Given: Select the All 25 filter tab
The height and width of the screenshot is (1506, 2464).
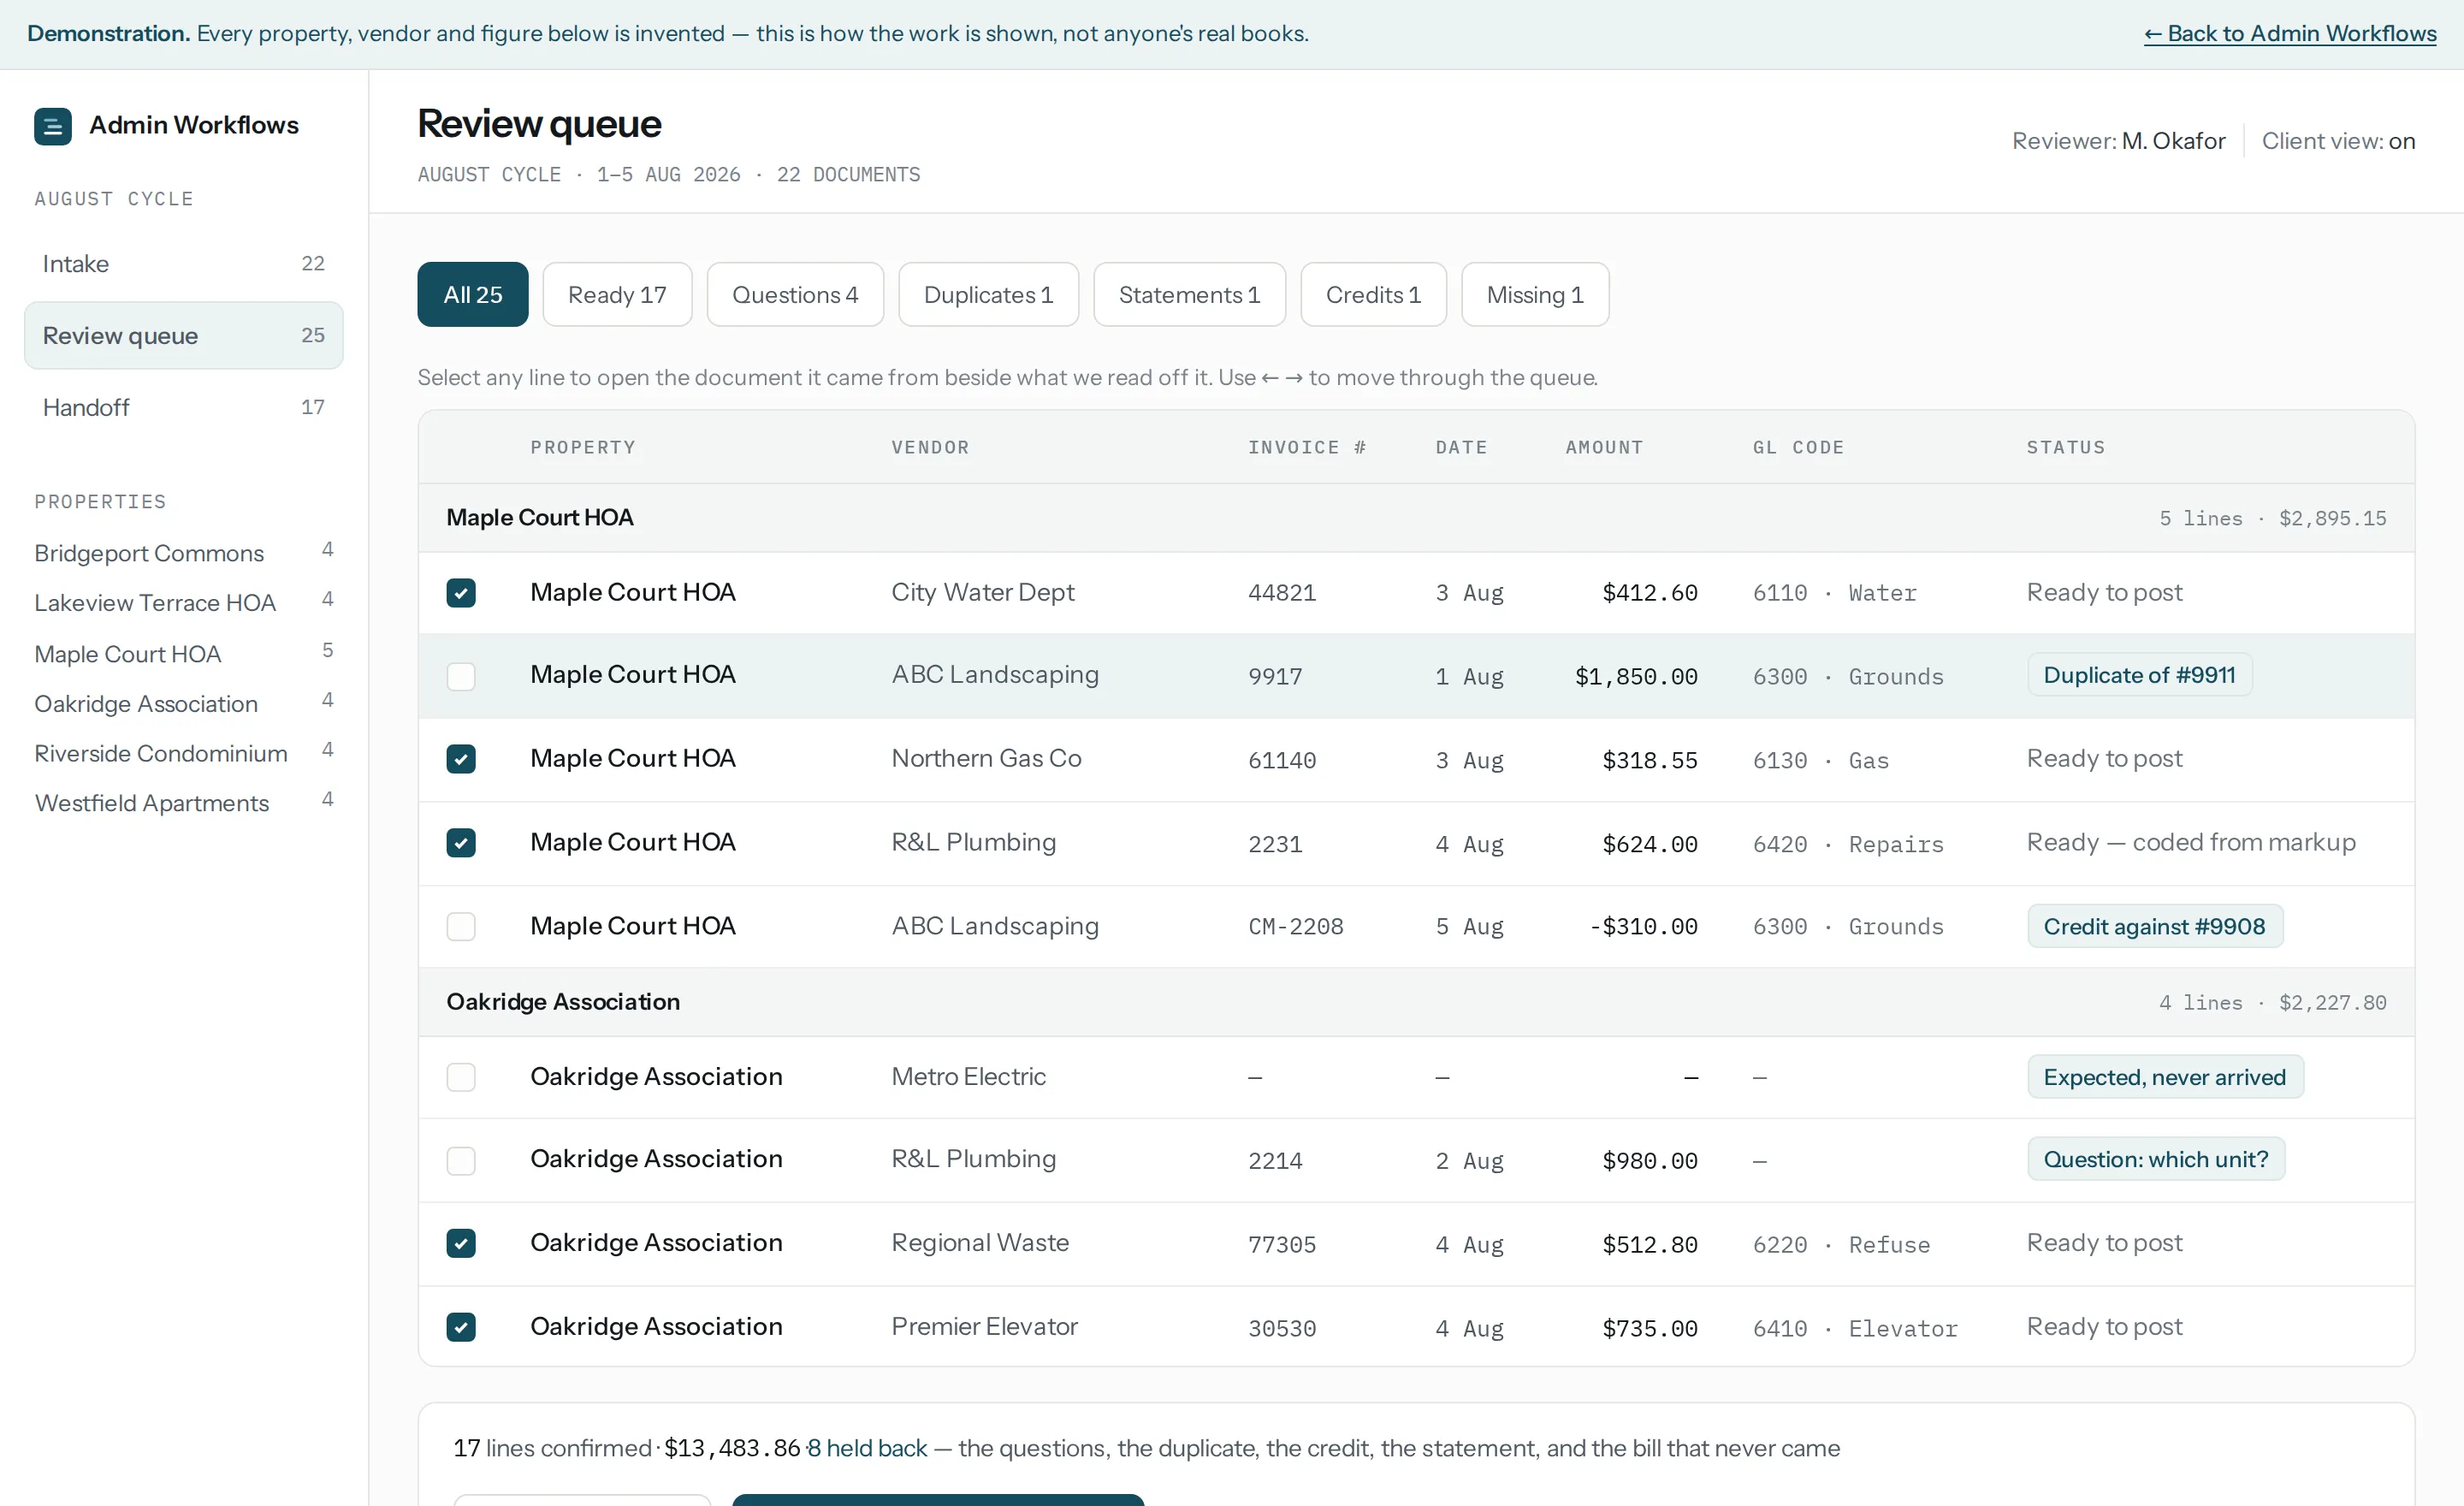Looking at the screenshot, I should (473, 295).
